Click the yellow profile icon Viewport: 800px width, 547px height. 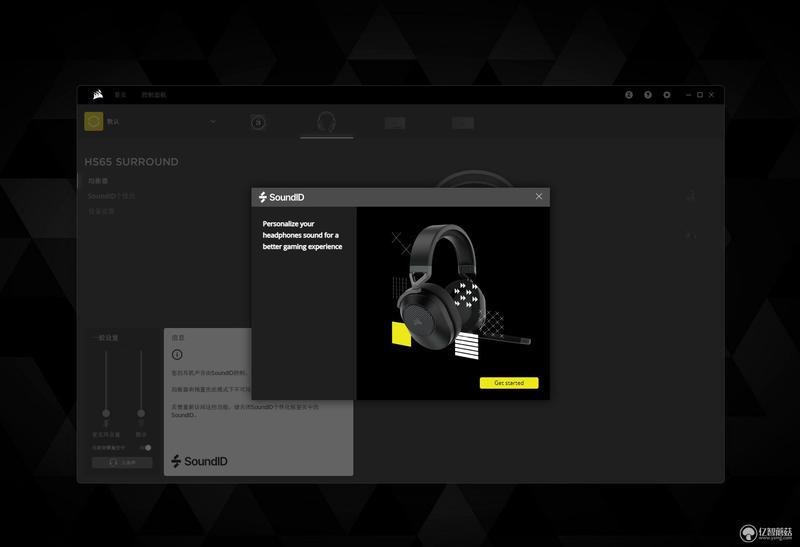[94, 121]
